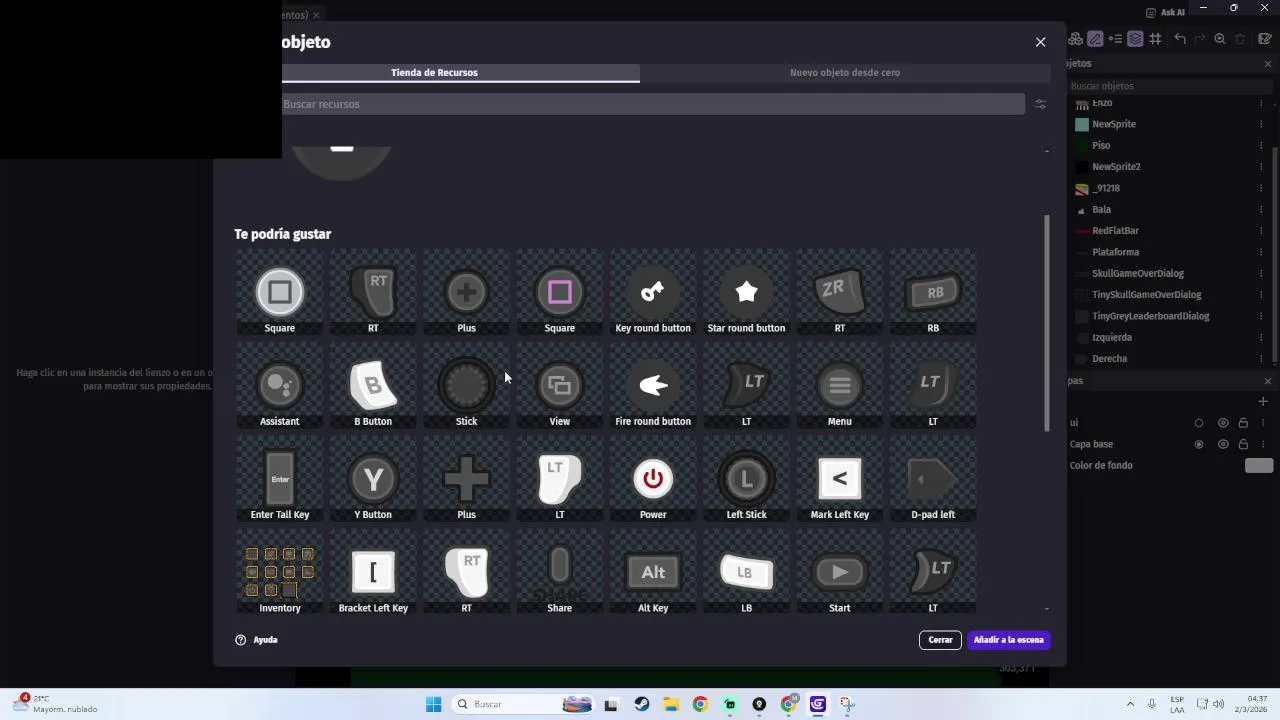The width and height of the screenshot is (1280, 720).
Task: Open Color de fondo color swatch
Action: coord(1259,465)
